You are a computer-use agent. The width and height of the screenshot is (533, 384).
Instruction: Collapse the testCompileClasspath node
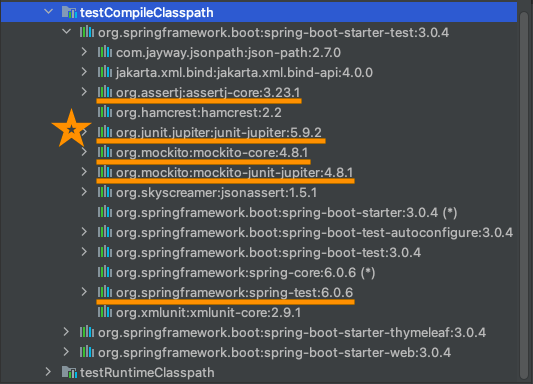[49, 12]
